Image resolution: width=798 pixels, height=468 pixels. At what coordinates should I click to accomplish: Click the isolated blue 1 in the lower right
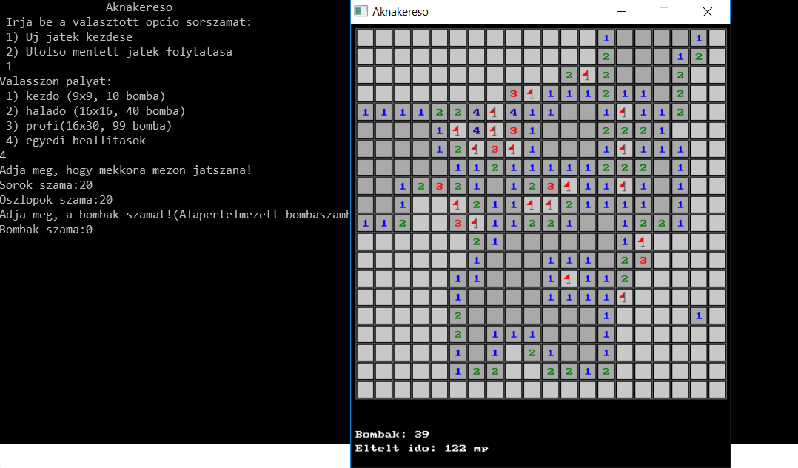point(699,316)
